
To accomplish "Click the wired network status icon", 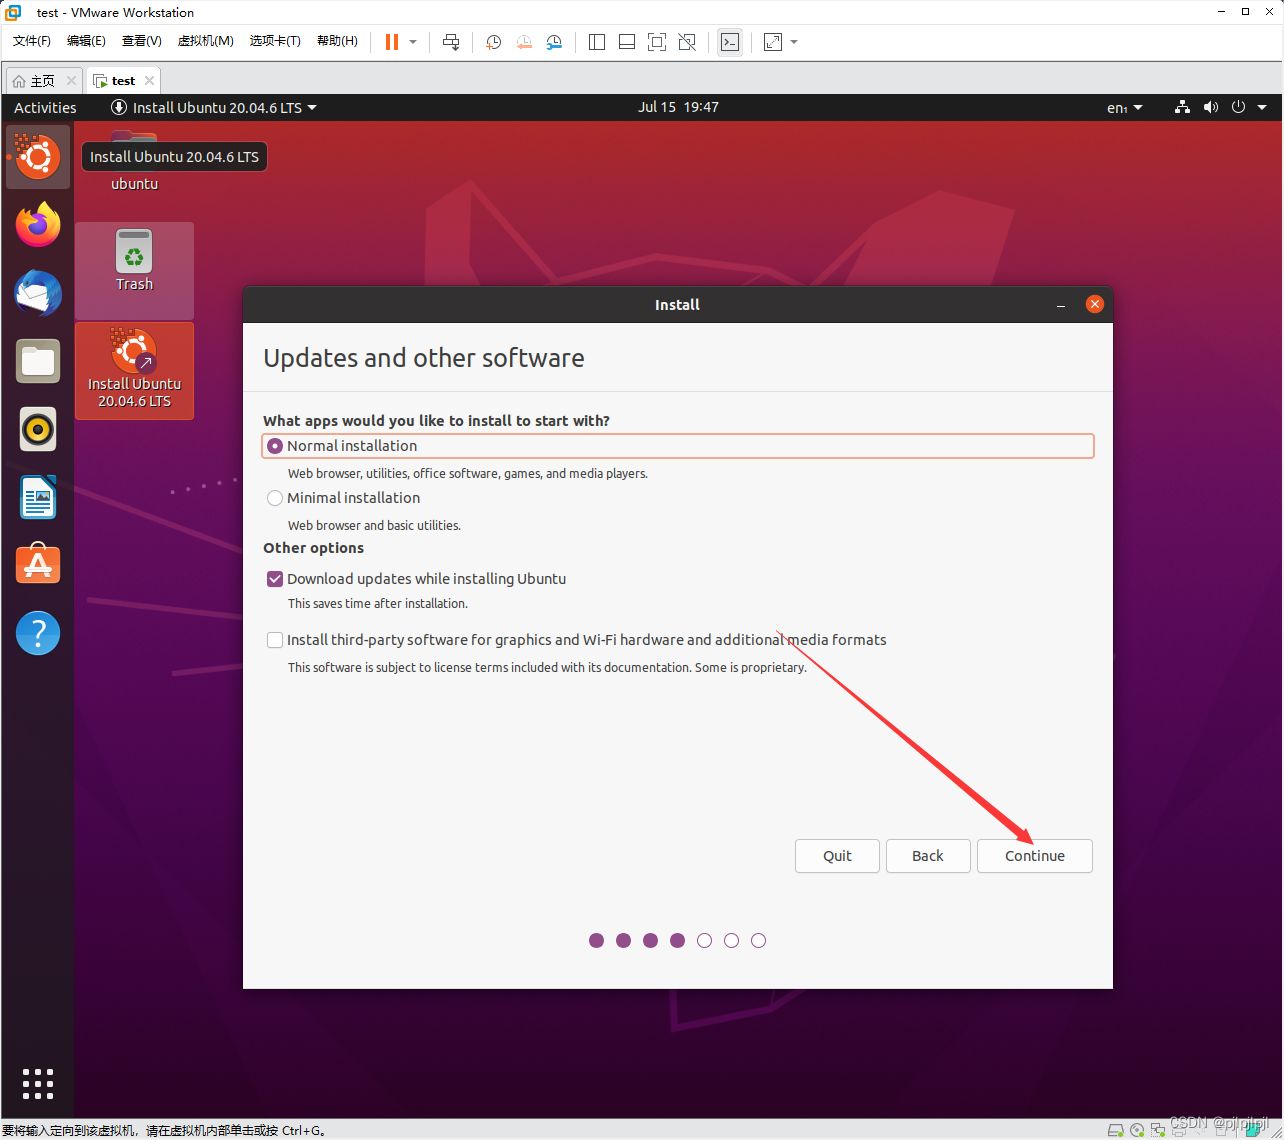I will pyautogui.click(x=1182, y=107).
